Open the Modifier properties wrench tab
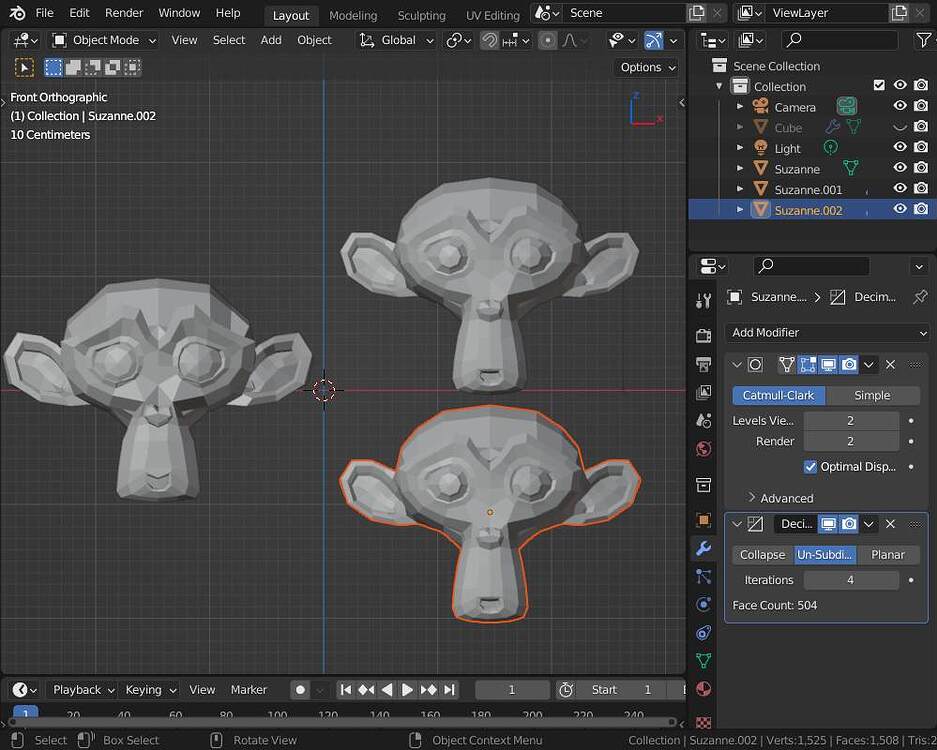This screenshot has width=937, height=750. 703,548
